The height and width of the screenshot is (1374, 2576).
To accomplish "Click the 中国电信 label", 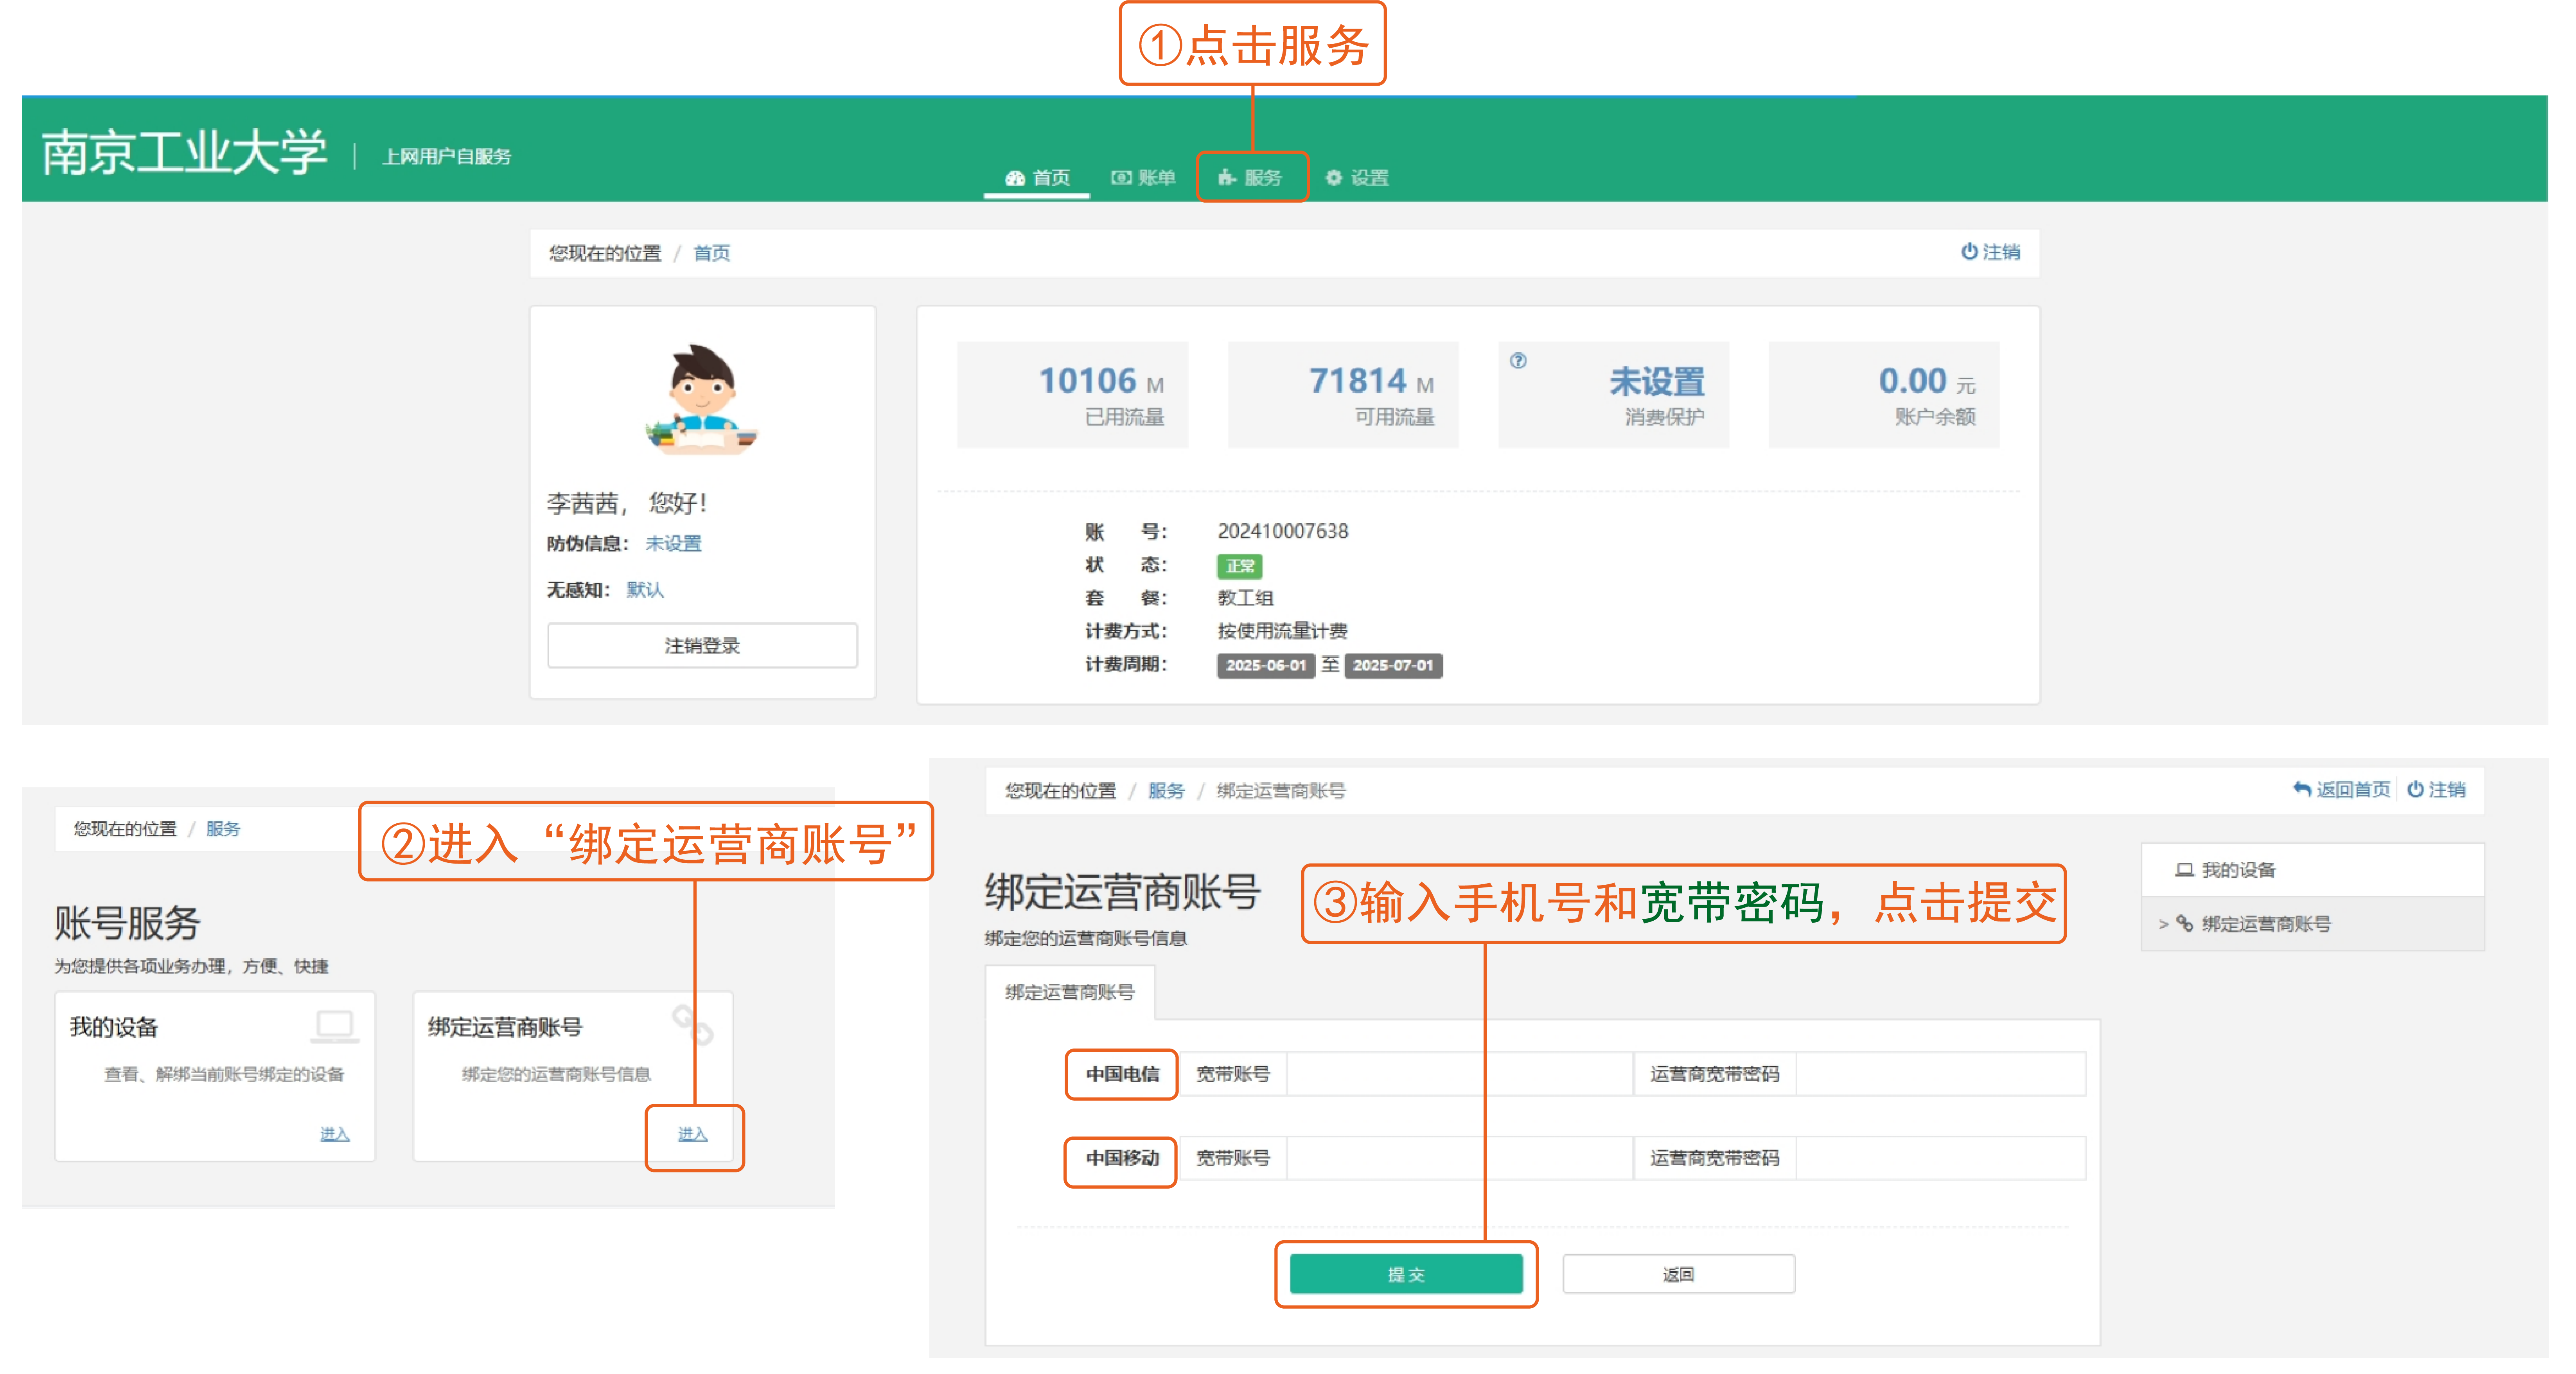I will 1122,1074.
